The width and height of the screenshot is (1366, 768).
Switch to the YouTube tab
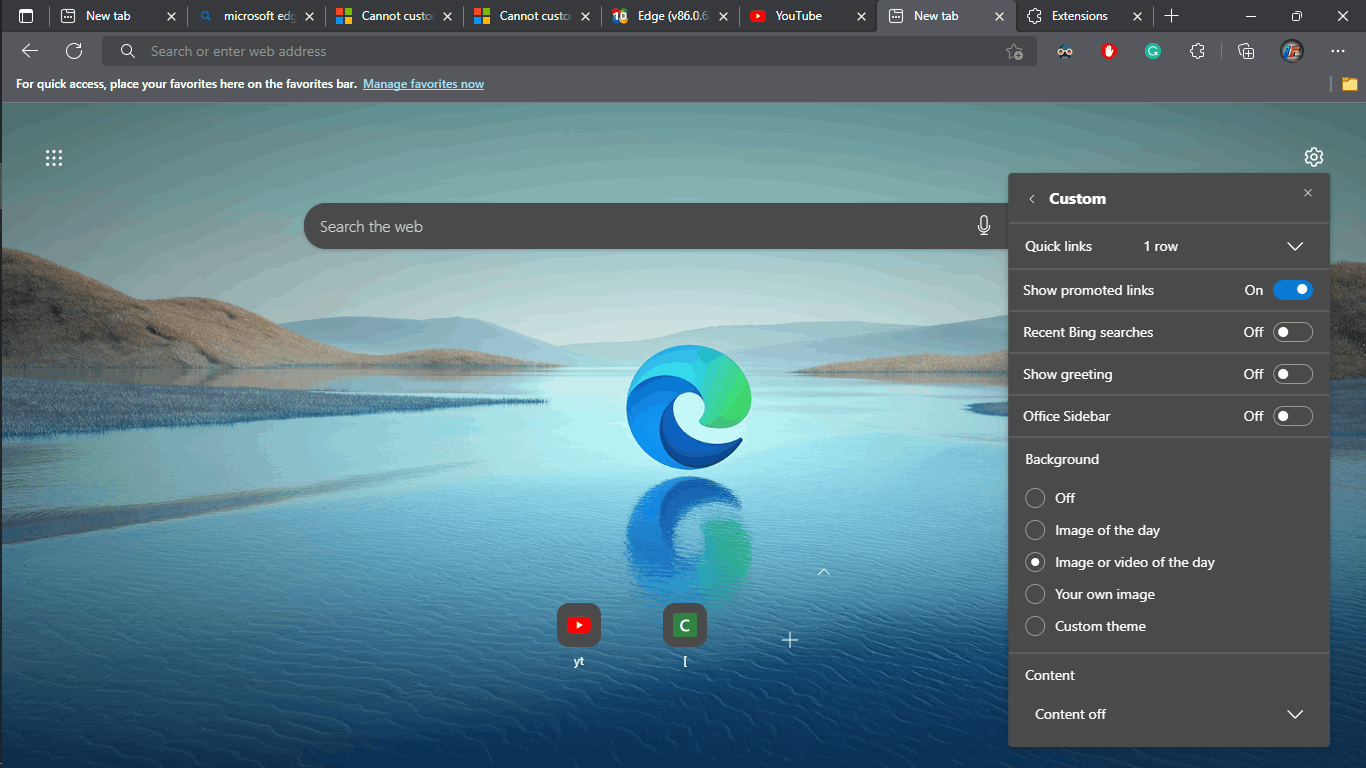798,16
